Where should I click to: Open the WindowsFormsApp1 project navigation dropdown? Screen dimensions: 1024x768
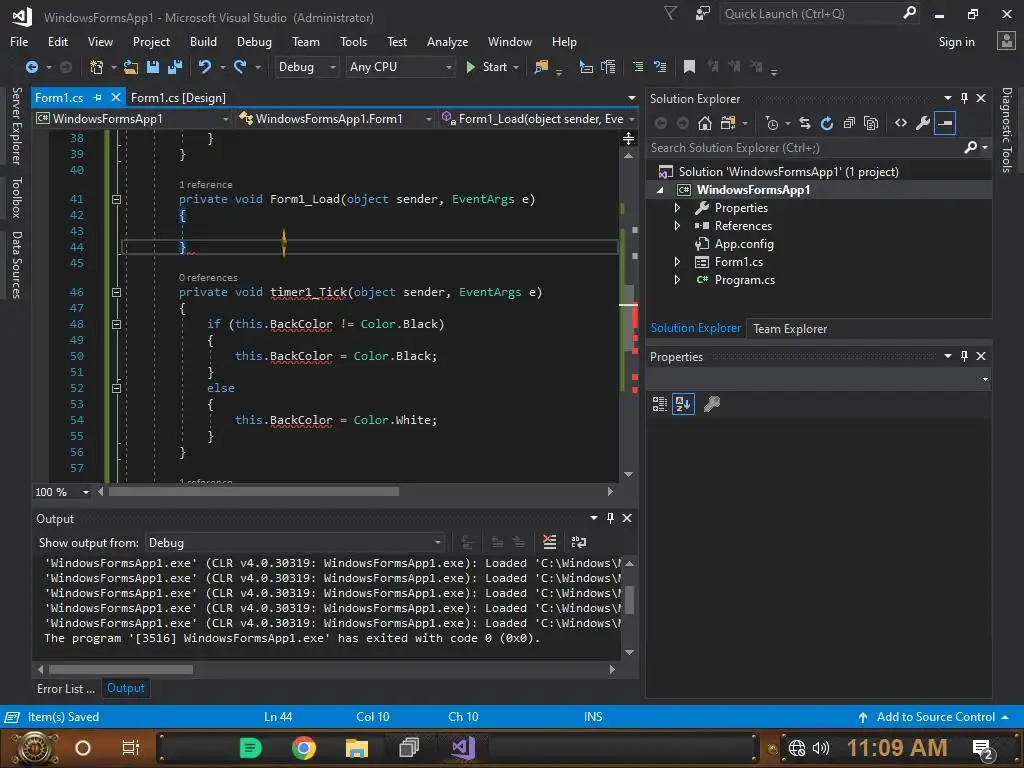coord(133,119)
